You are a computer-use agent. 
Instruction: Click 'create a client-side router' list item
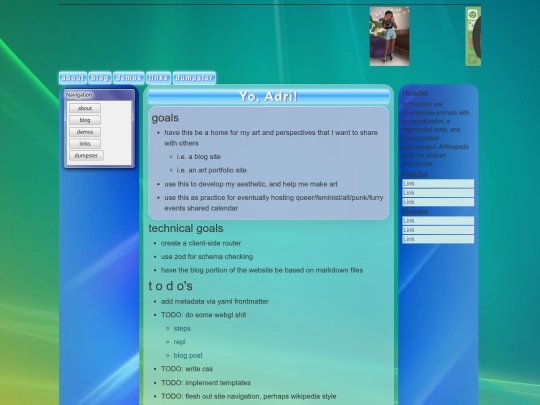point(201,243)
